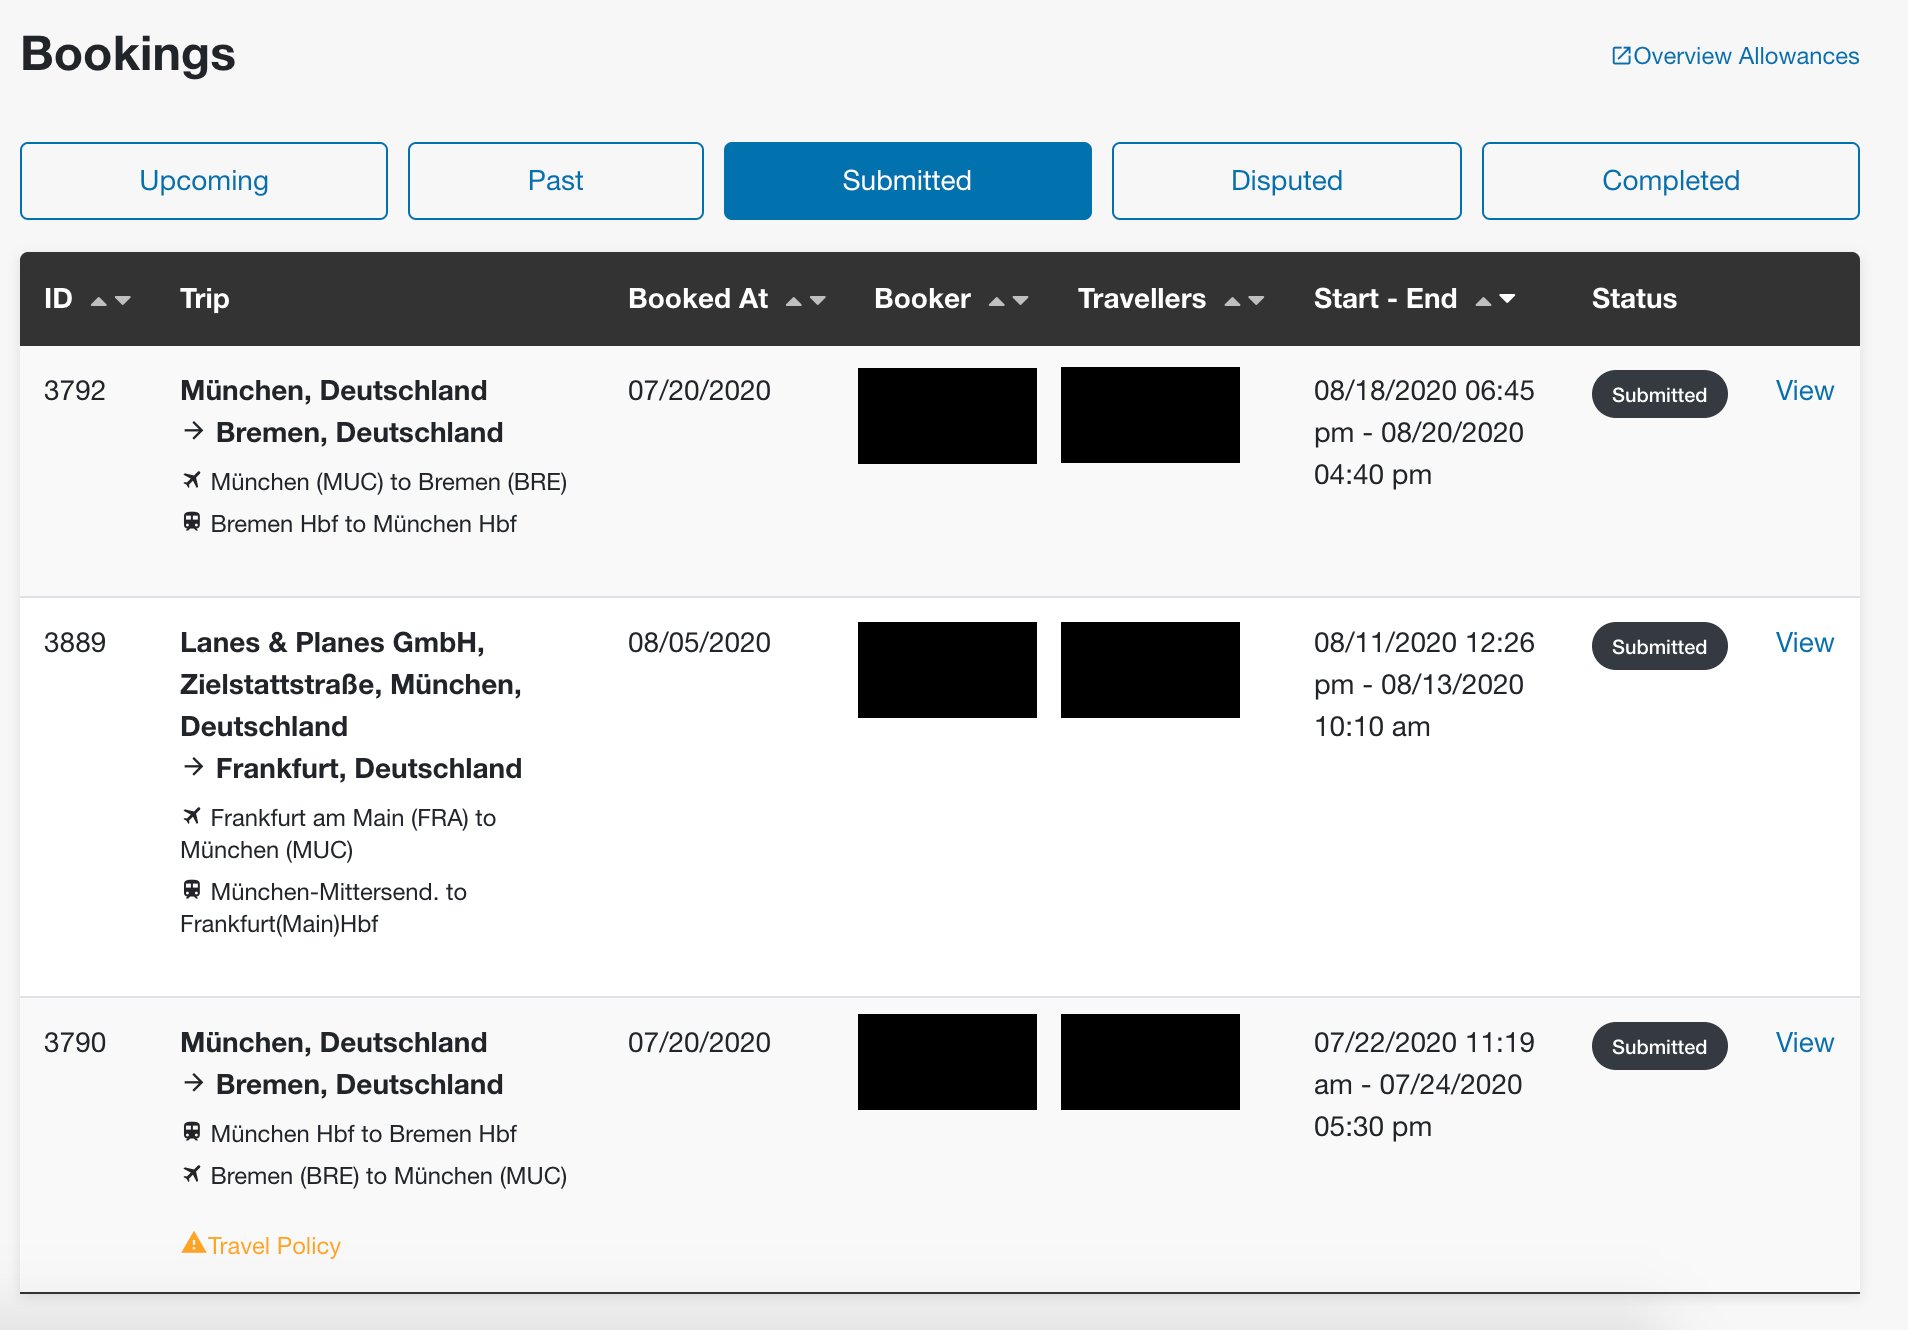The image size is (1908, 1330).
Task: Select the Submitted tab
Action: (x=908, y=181)
